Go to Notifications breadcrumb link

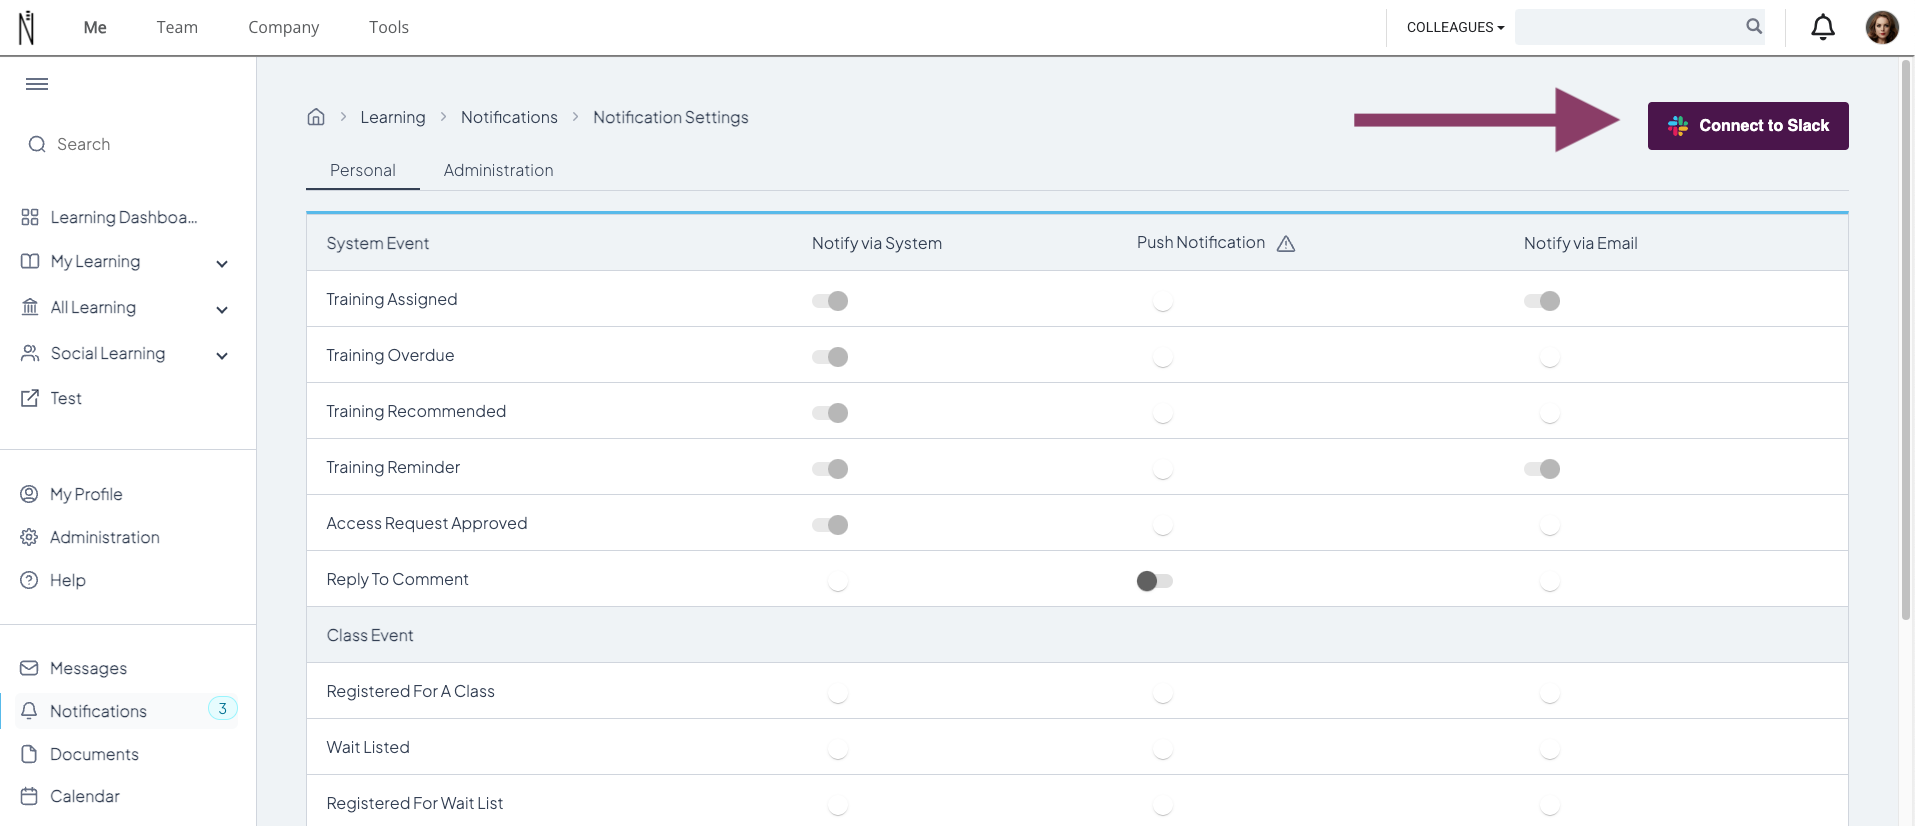pos(509,117)
